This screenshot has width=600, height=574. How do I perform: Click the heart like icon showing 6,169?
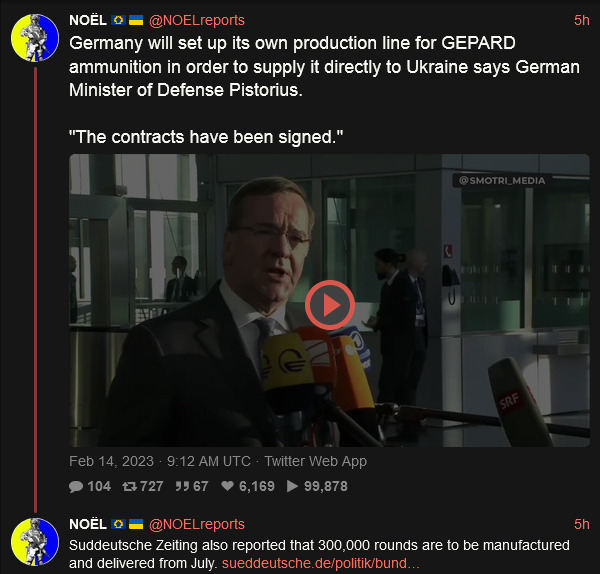coord(227,486)
